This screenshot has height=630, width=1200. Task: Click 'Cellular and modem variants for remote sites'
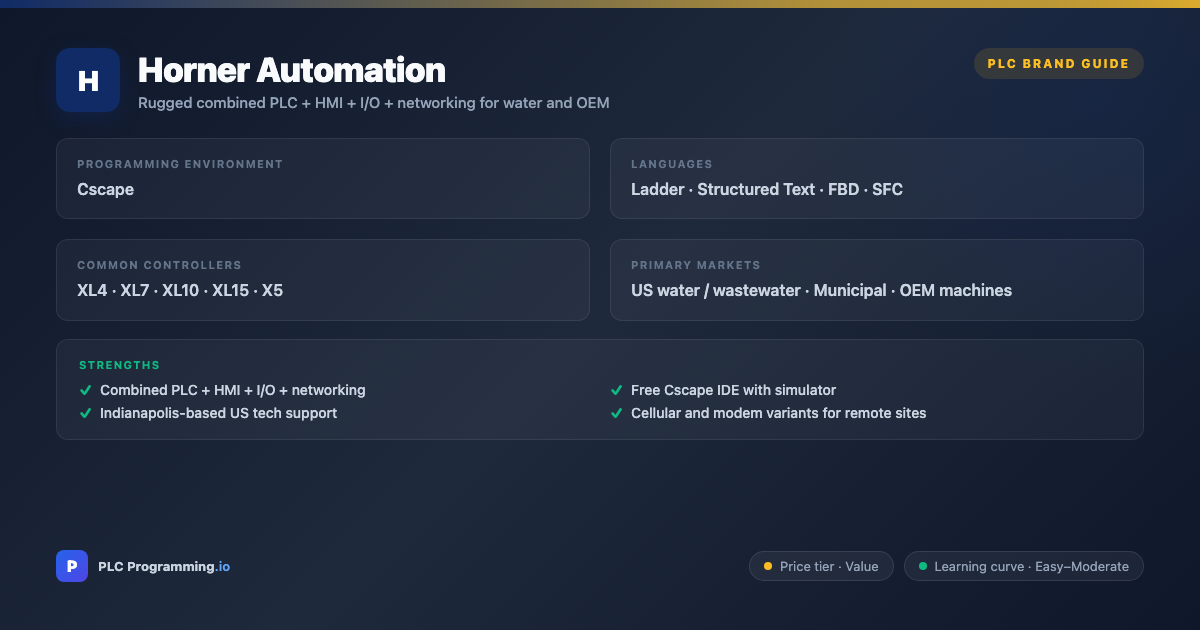pyautogui.click(x=778, y=413)
